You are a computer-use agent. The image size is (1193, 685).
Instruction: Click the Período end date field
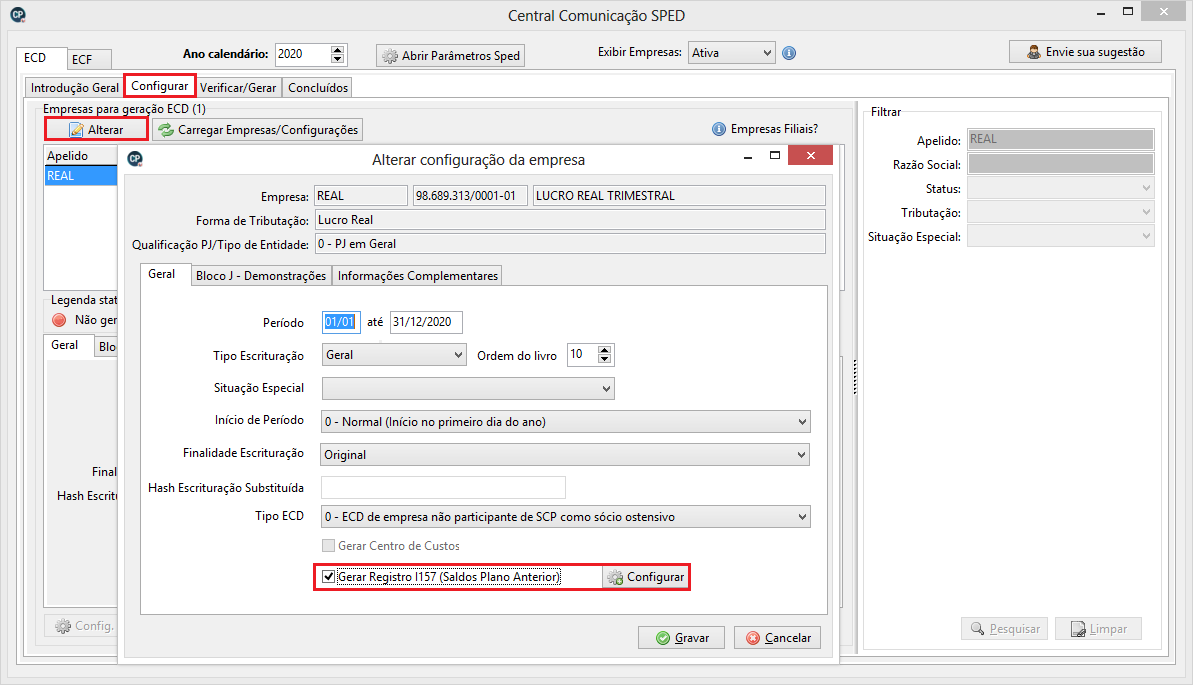[x=426, y=322]
